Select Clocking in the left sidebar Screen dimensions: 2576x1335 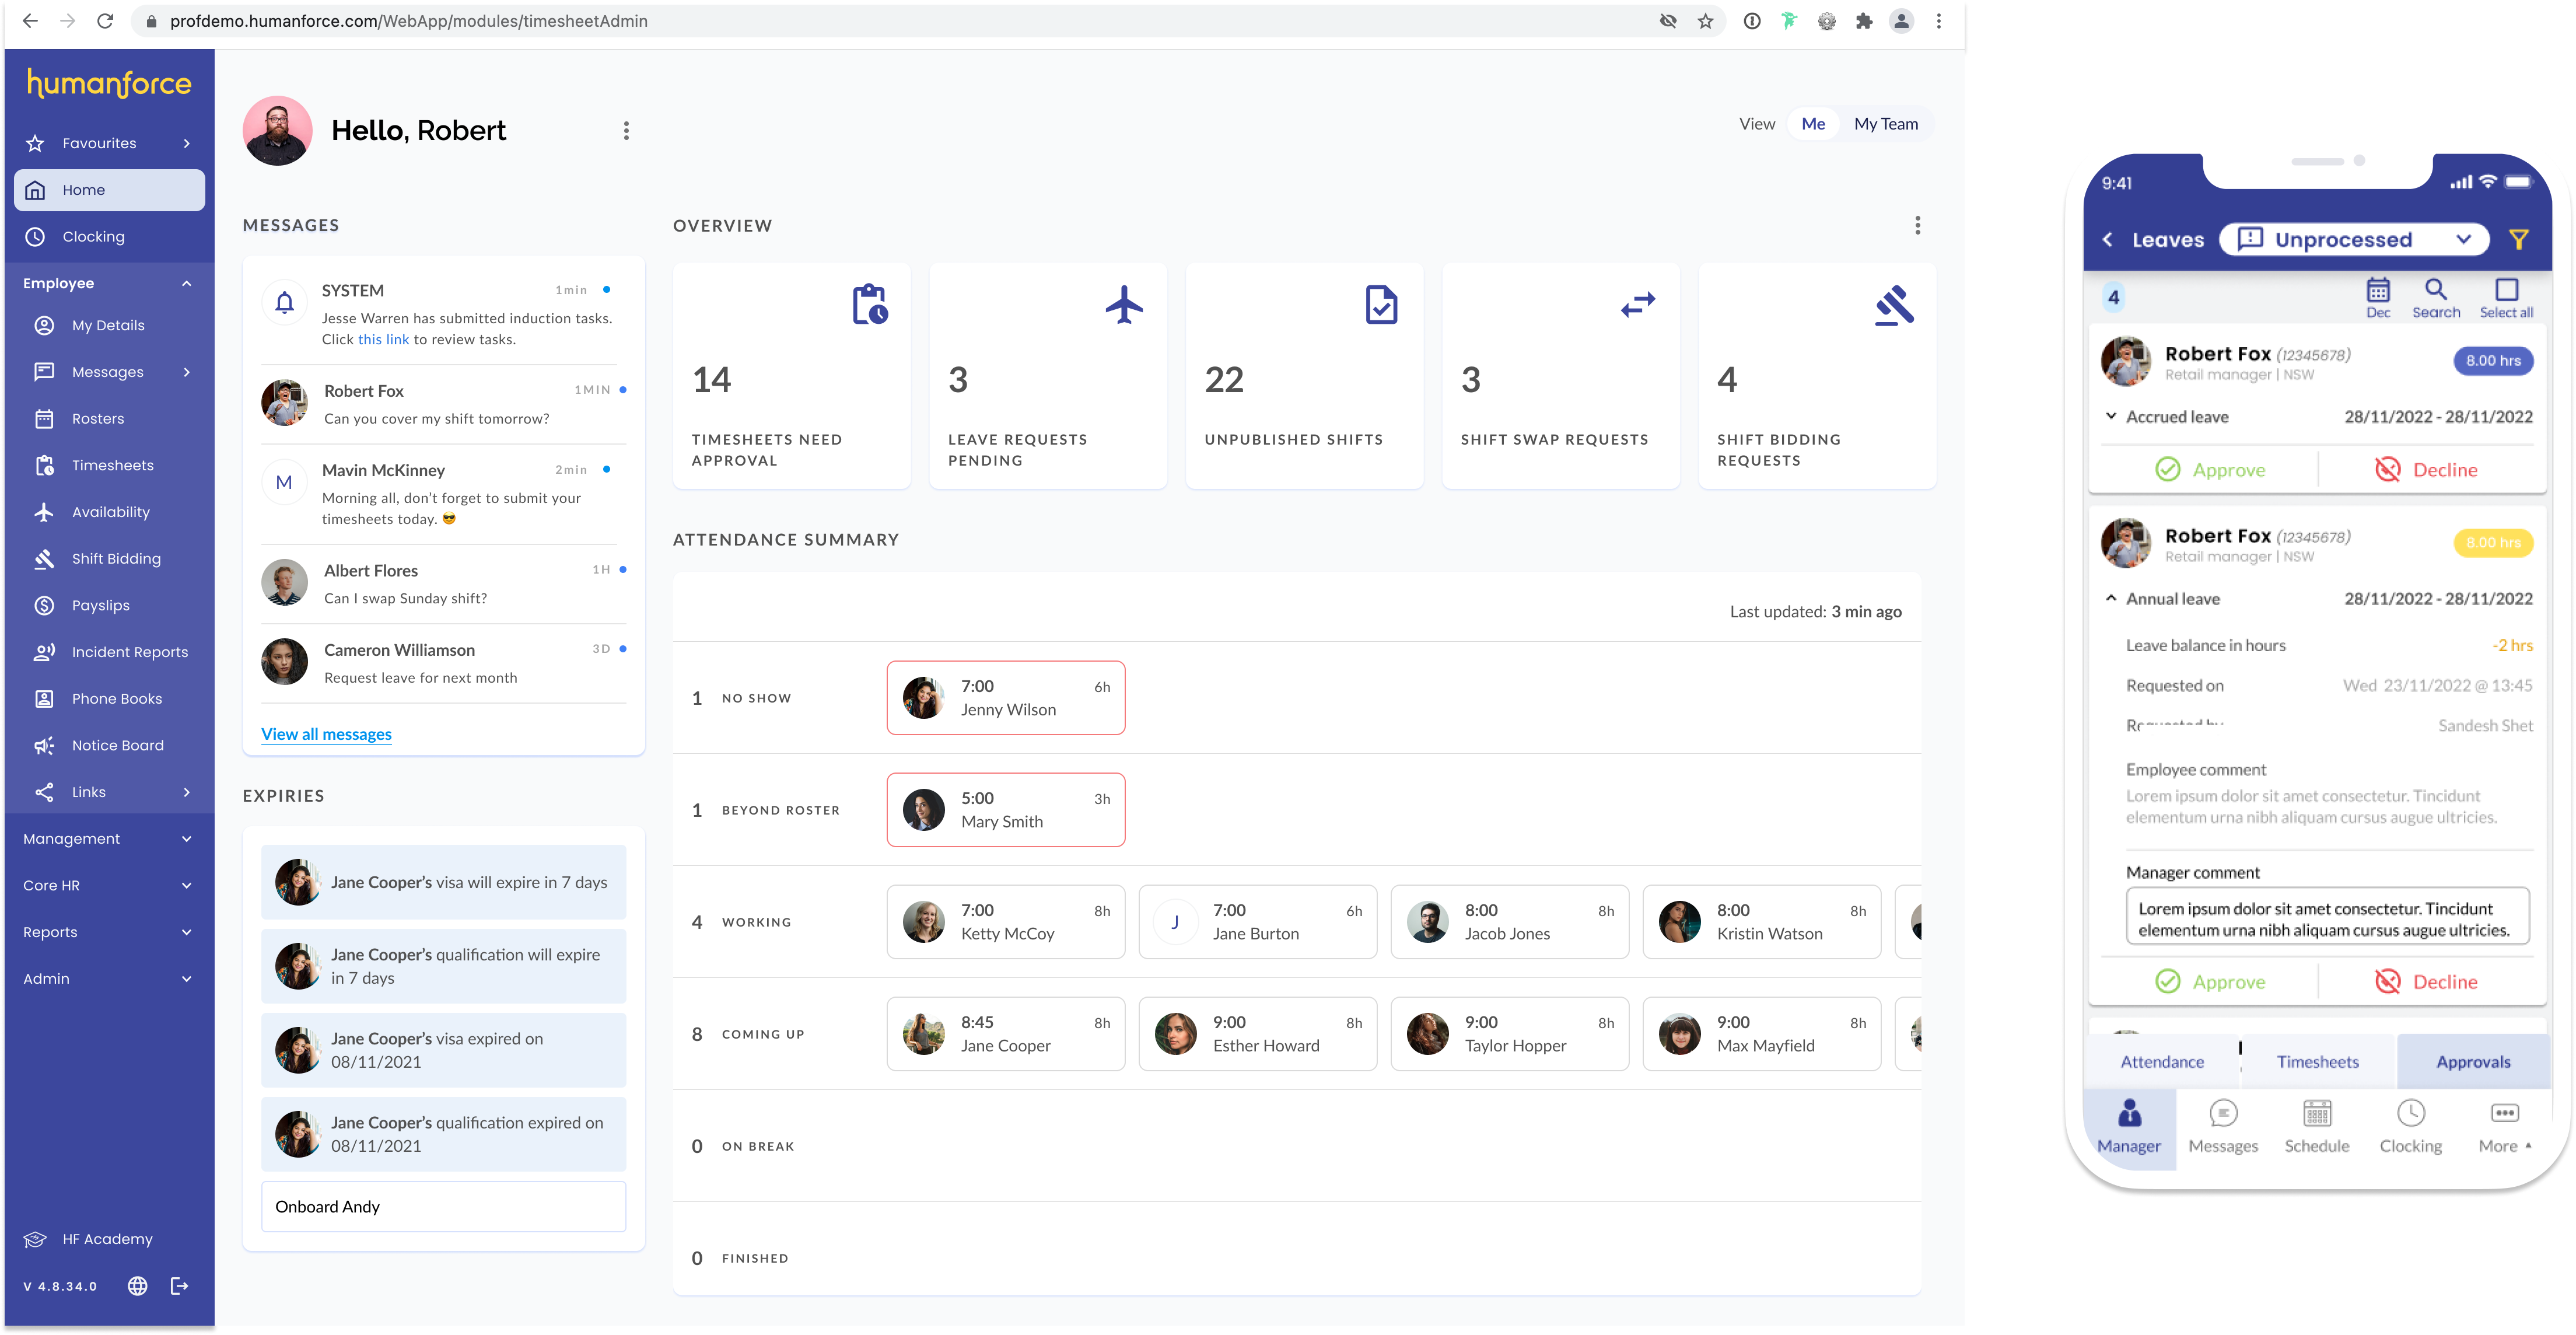[x=93, y=237]
